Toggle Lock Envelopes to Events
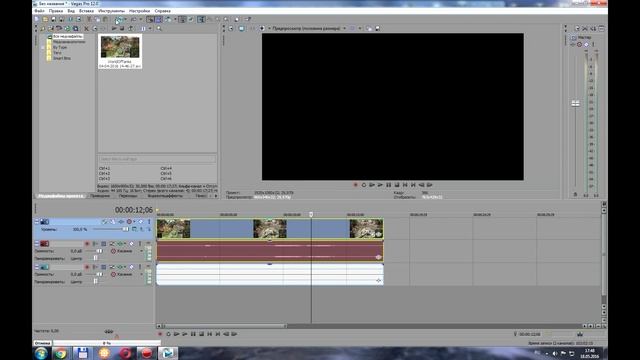The image size is (640, 360). pos(182,19)
